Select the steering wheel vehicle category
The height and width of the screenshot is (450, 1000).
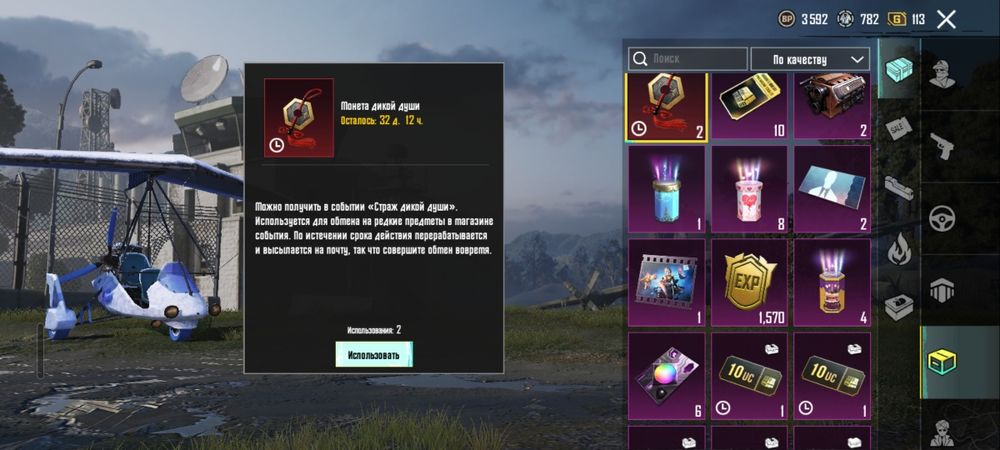pyautogui.click(x=942, y=219)
